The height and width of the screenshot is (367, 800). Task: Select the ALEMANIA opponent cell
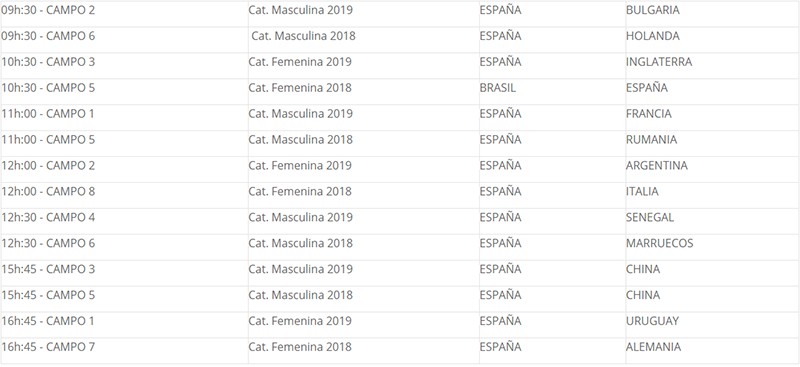point(712,348)
